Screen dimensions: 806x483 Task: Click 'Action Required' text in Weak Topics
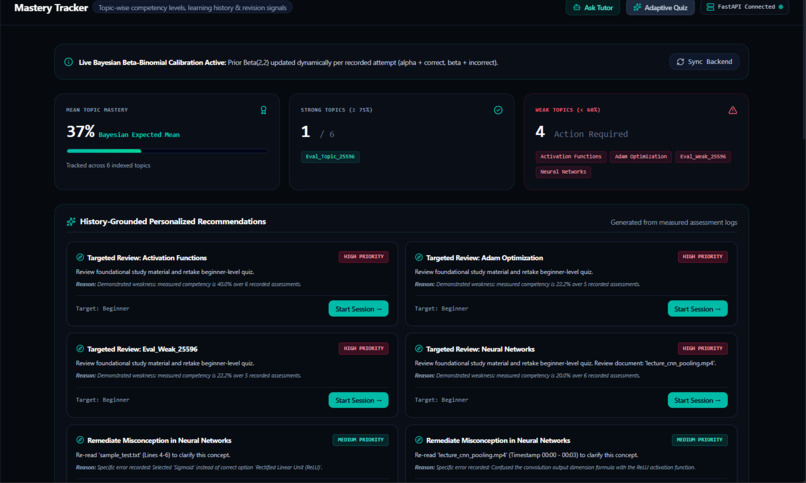591,134
